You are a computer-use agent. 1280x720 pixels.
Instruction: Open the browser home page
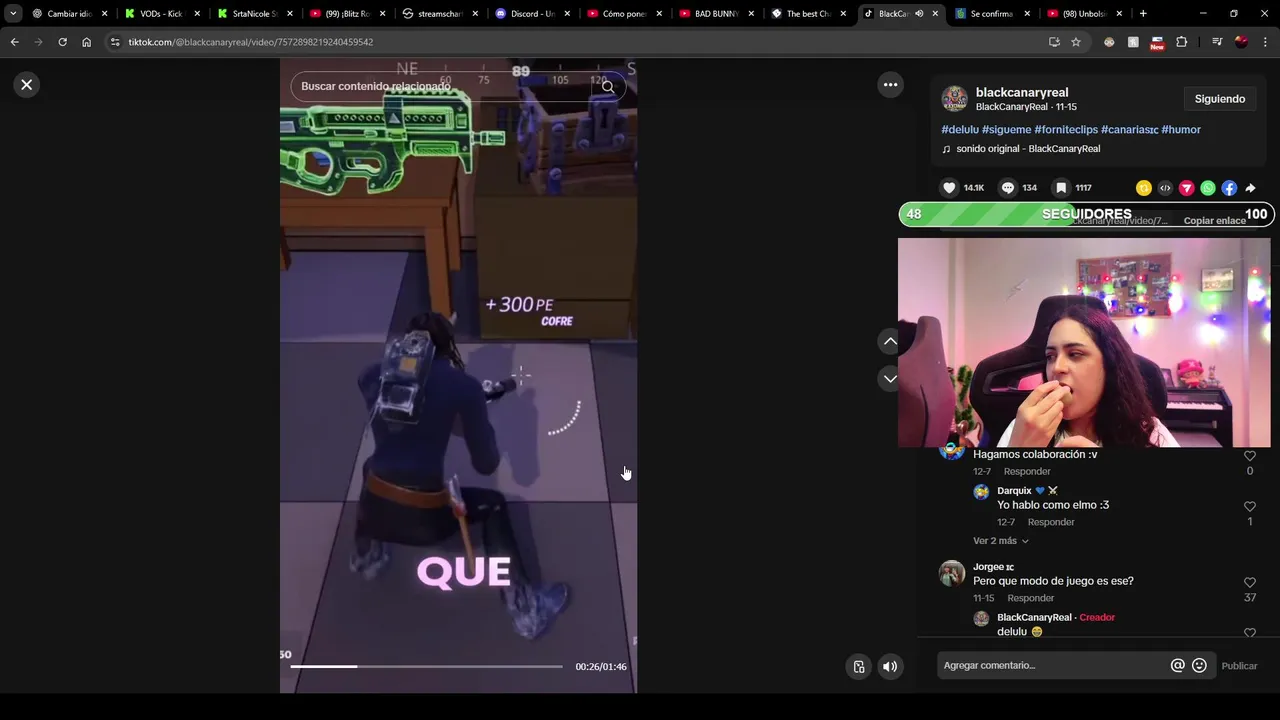[x=86, y=42]
